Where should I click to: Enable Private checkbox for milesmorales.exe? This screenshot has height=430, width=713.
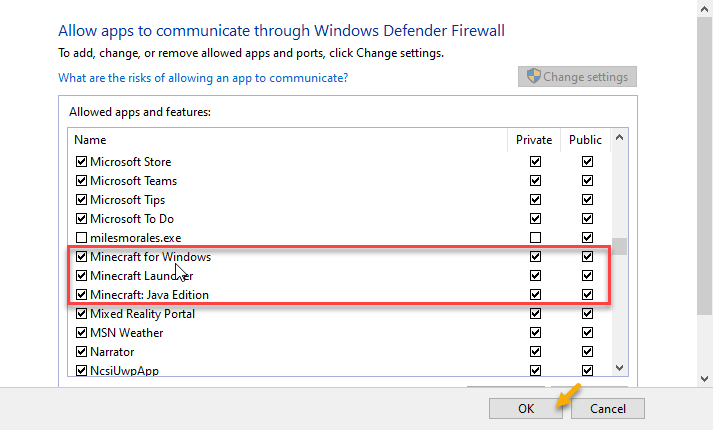click(535, 238)
